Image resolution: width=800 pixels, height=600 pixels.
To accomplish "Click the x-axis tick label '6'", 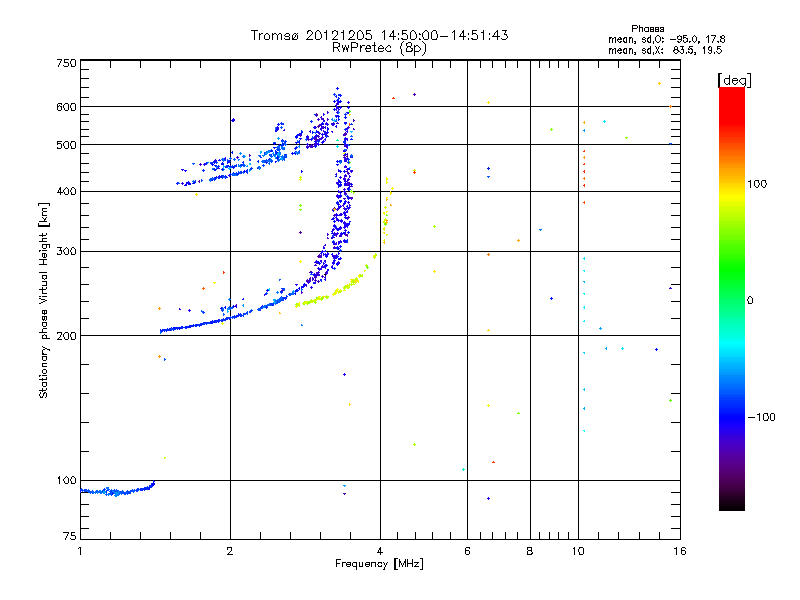I will coord(467,551).
